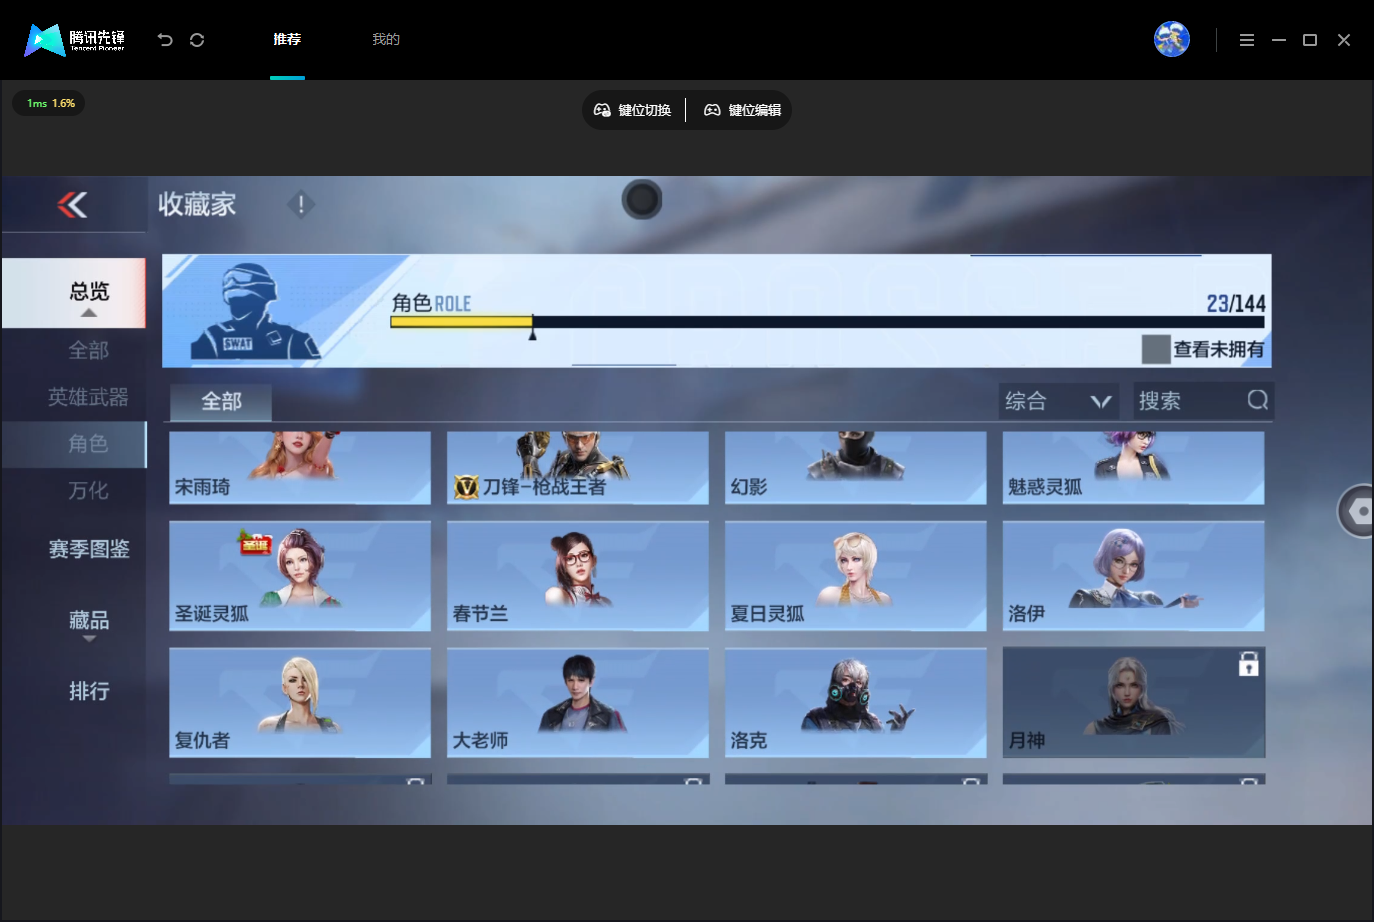Image resolution: width=1374 pixels, height=922 pixels.
Task: Open the user avatar profile
Action: (x=1172, y=39)
